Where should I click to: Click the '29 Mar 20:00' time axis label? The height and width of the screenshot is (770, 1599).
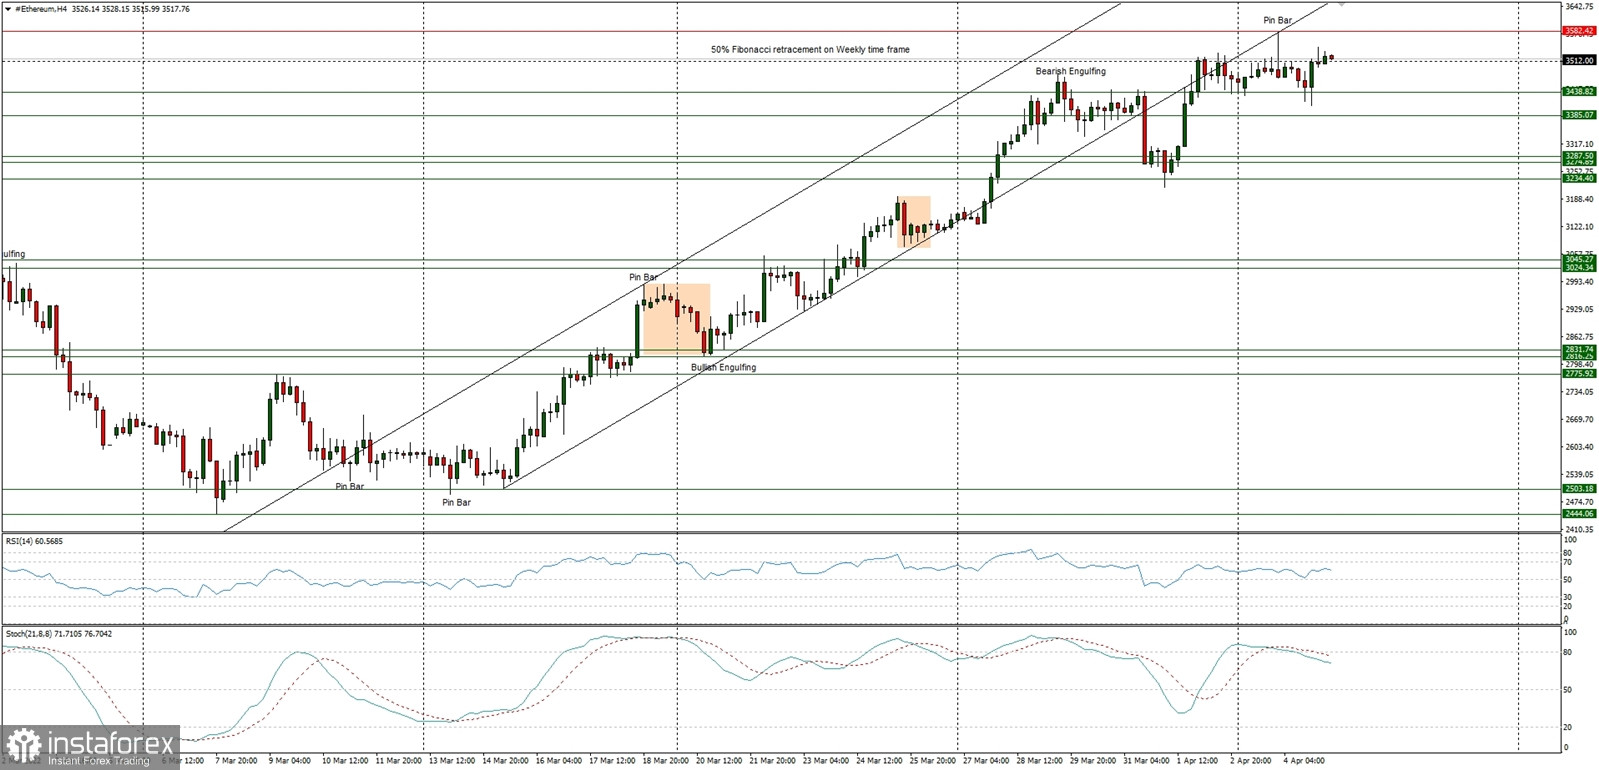(x=1093, y=760)
